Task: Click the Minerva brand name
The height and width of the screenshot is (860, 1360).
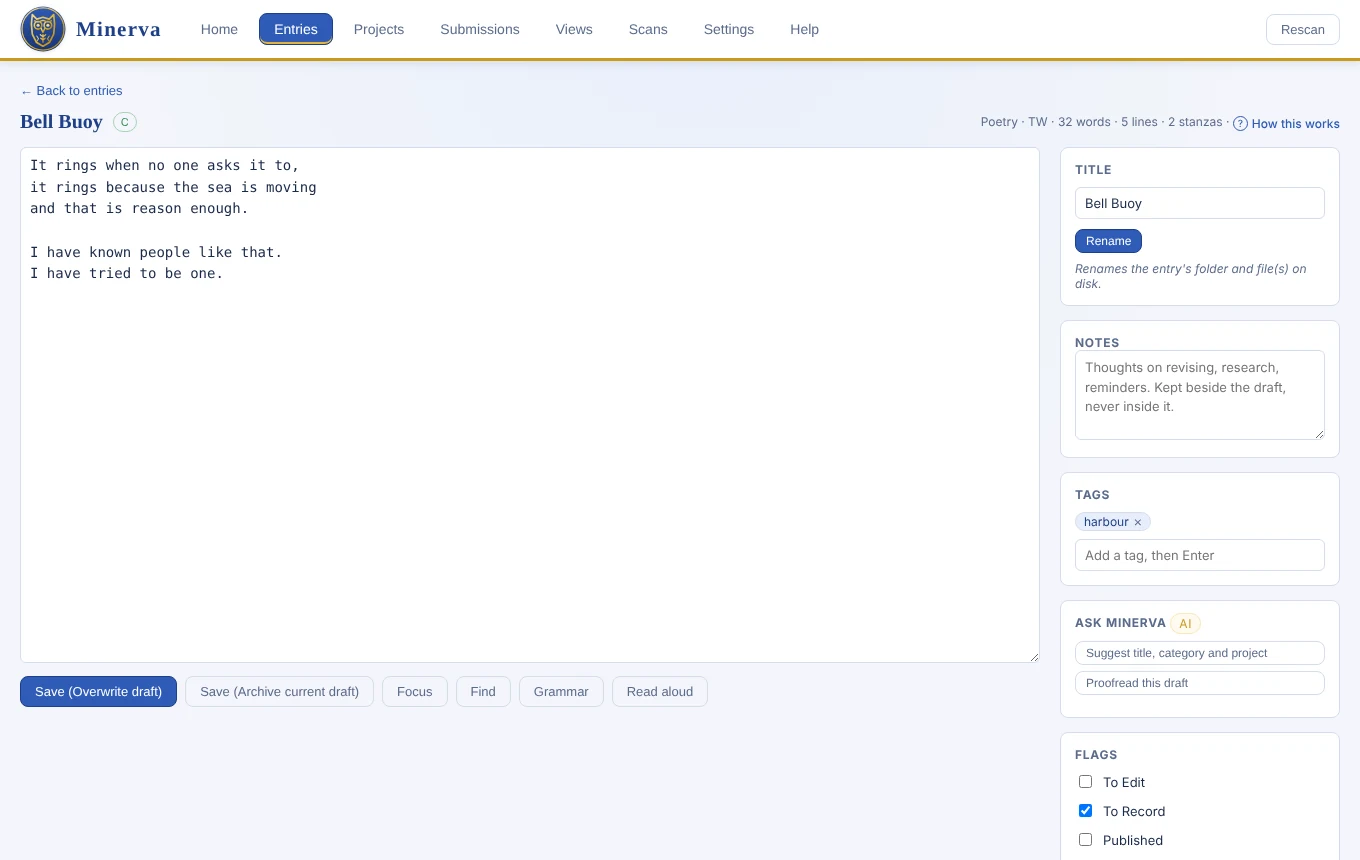Action: click(x=118, y=29)
